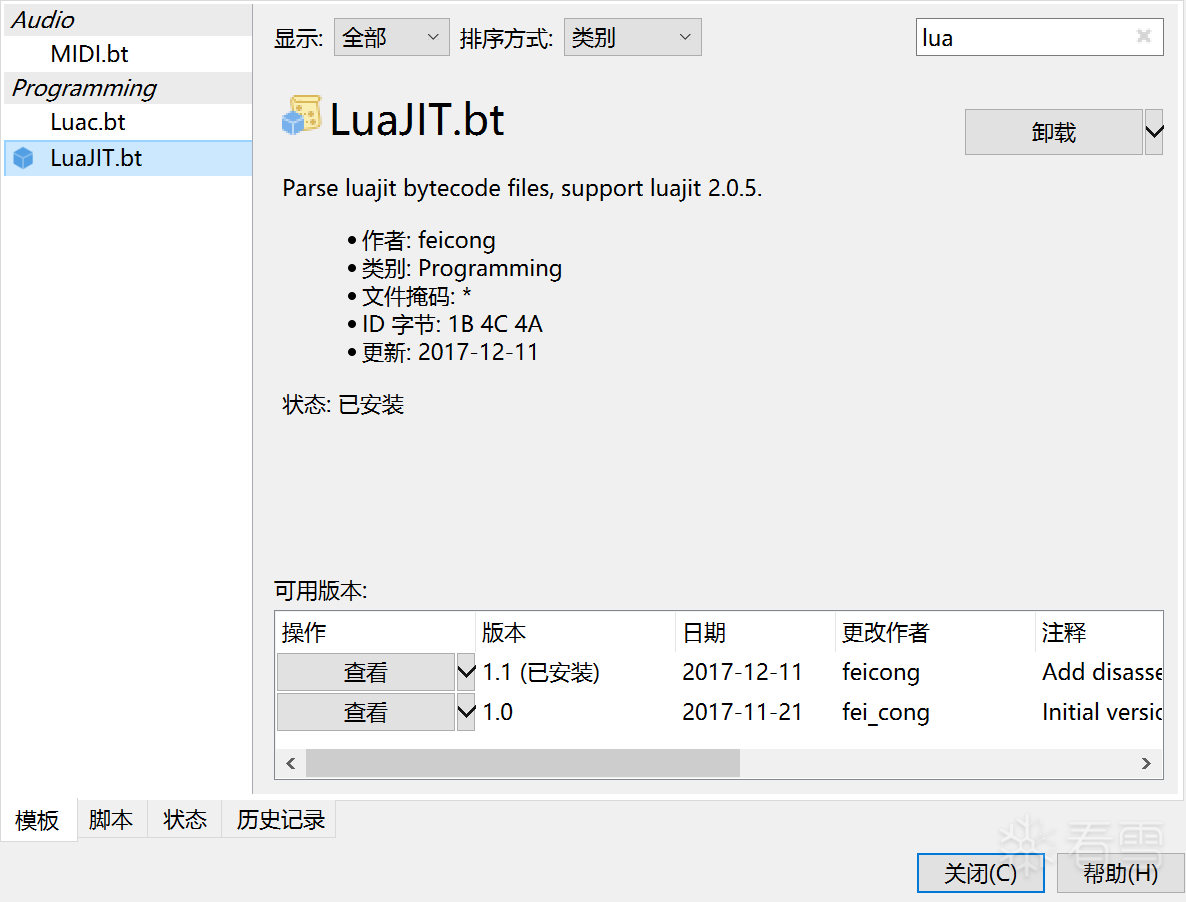Open the 显示 全部 dropdown
The width and height of the screenshot is (1186, 902).
click(391, 37)
